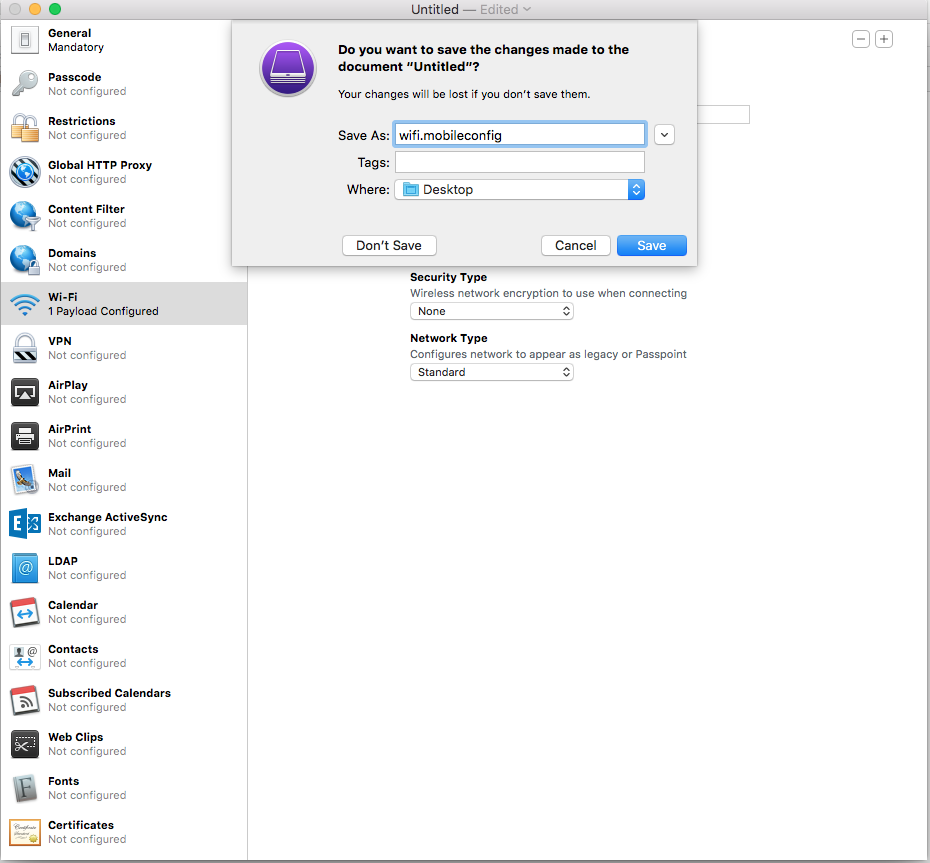The height and width of the screenshot is (863, 930).
Task: Select the 'Passcode' sidebar label
Action: pyautogui.click(x=75, y=77)
